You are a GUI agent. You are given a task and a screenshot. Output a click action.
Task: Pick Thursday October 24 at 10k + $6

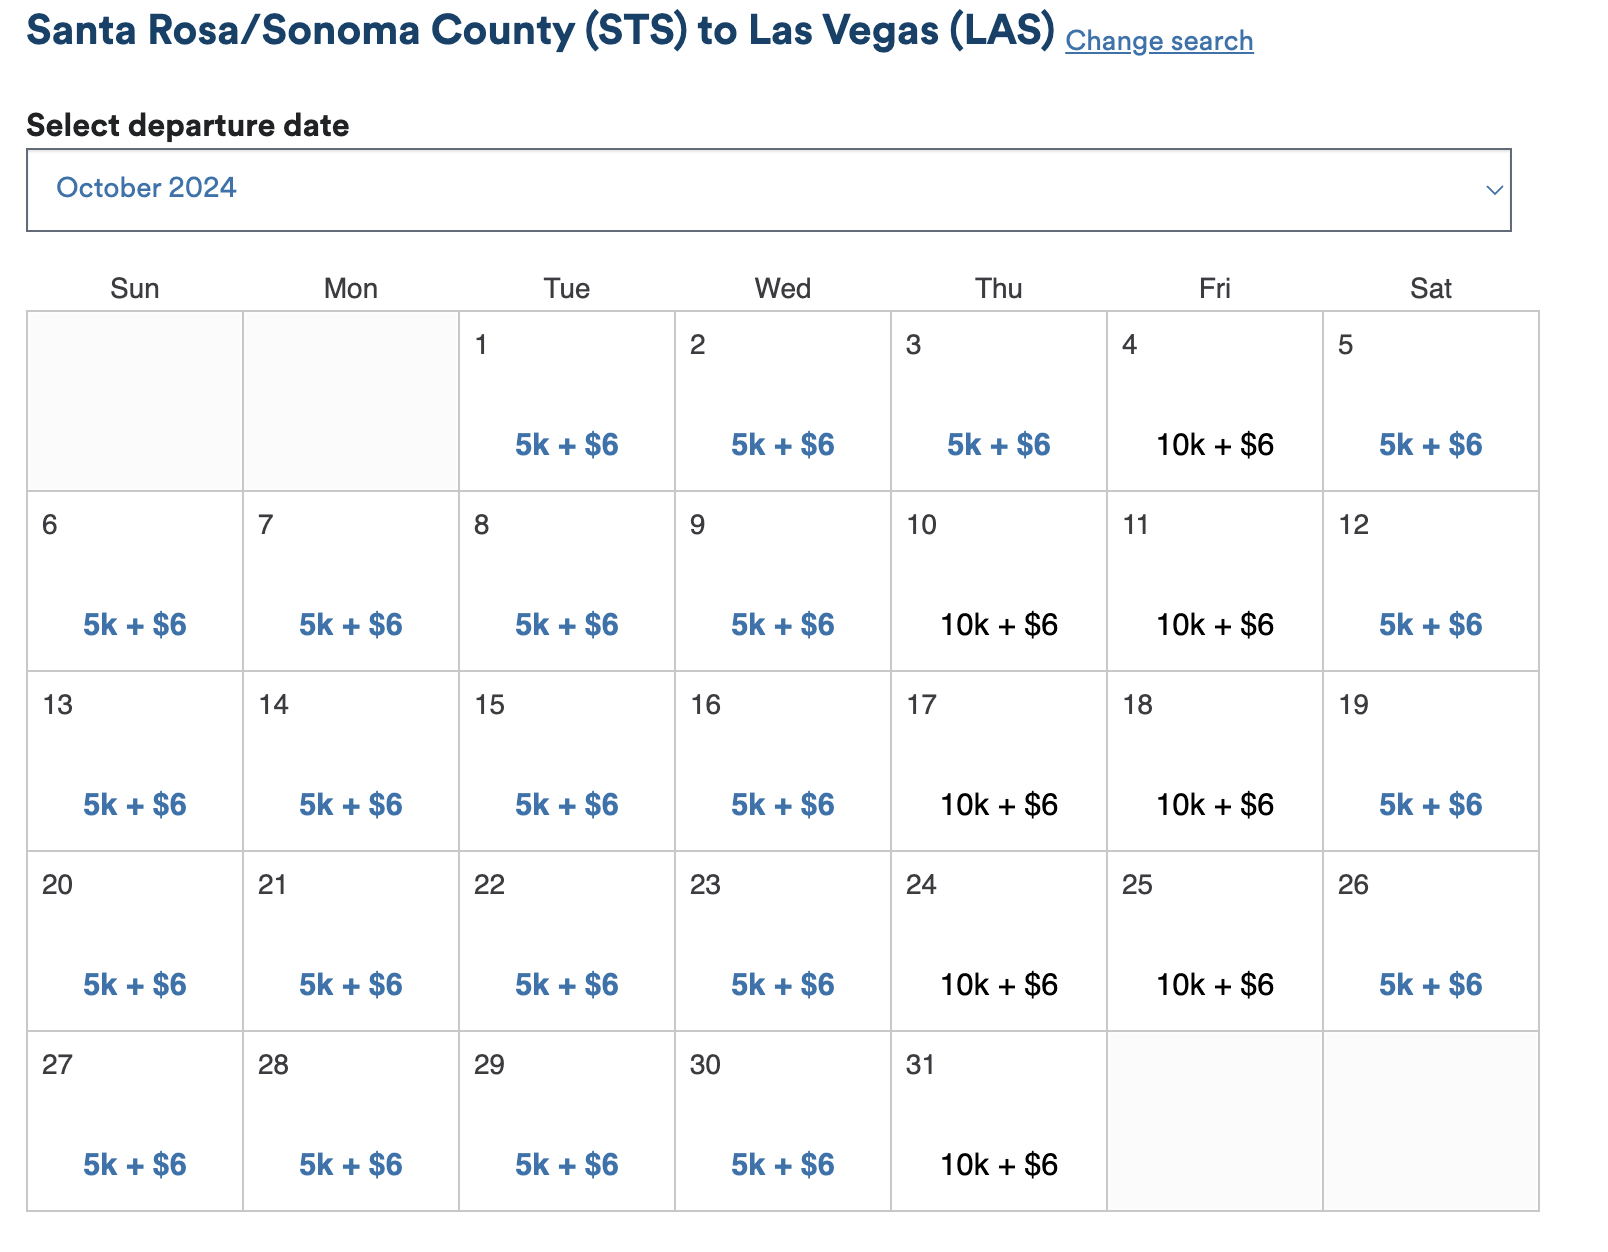click(x=999, y=985)
